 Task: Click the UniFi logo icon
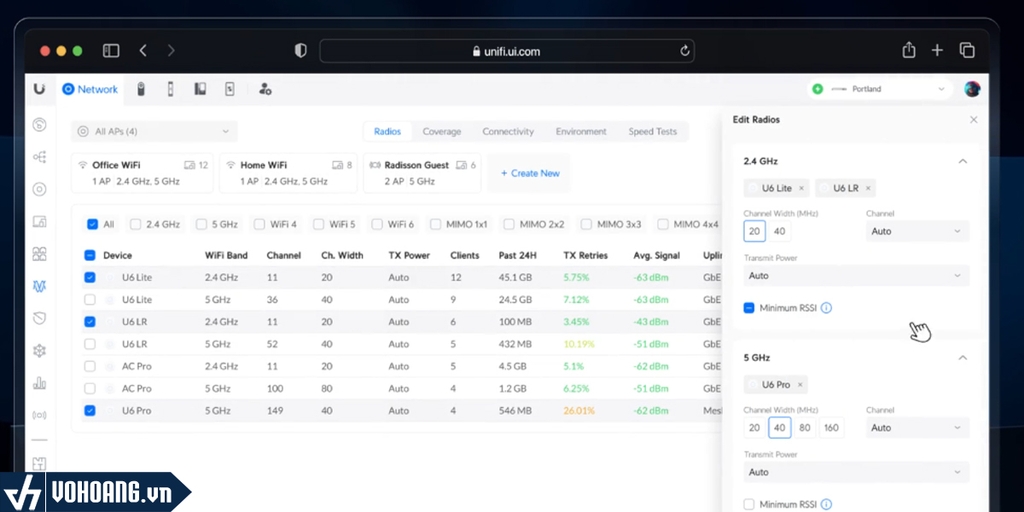click(x=39, y=89)
